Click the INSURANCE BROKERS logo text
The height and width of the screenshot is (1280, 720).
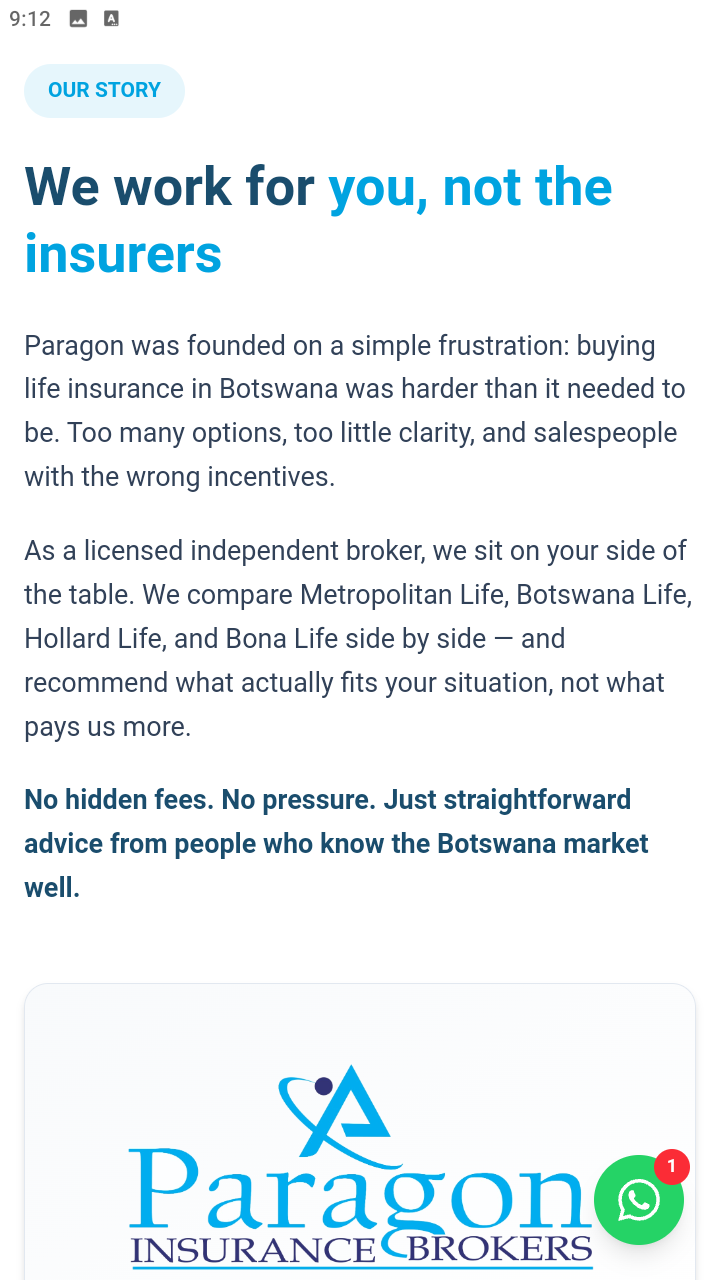361,1250
